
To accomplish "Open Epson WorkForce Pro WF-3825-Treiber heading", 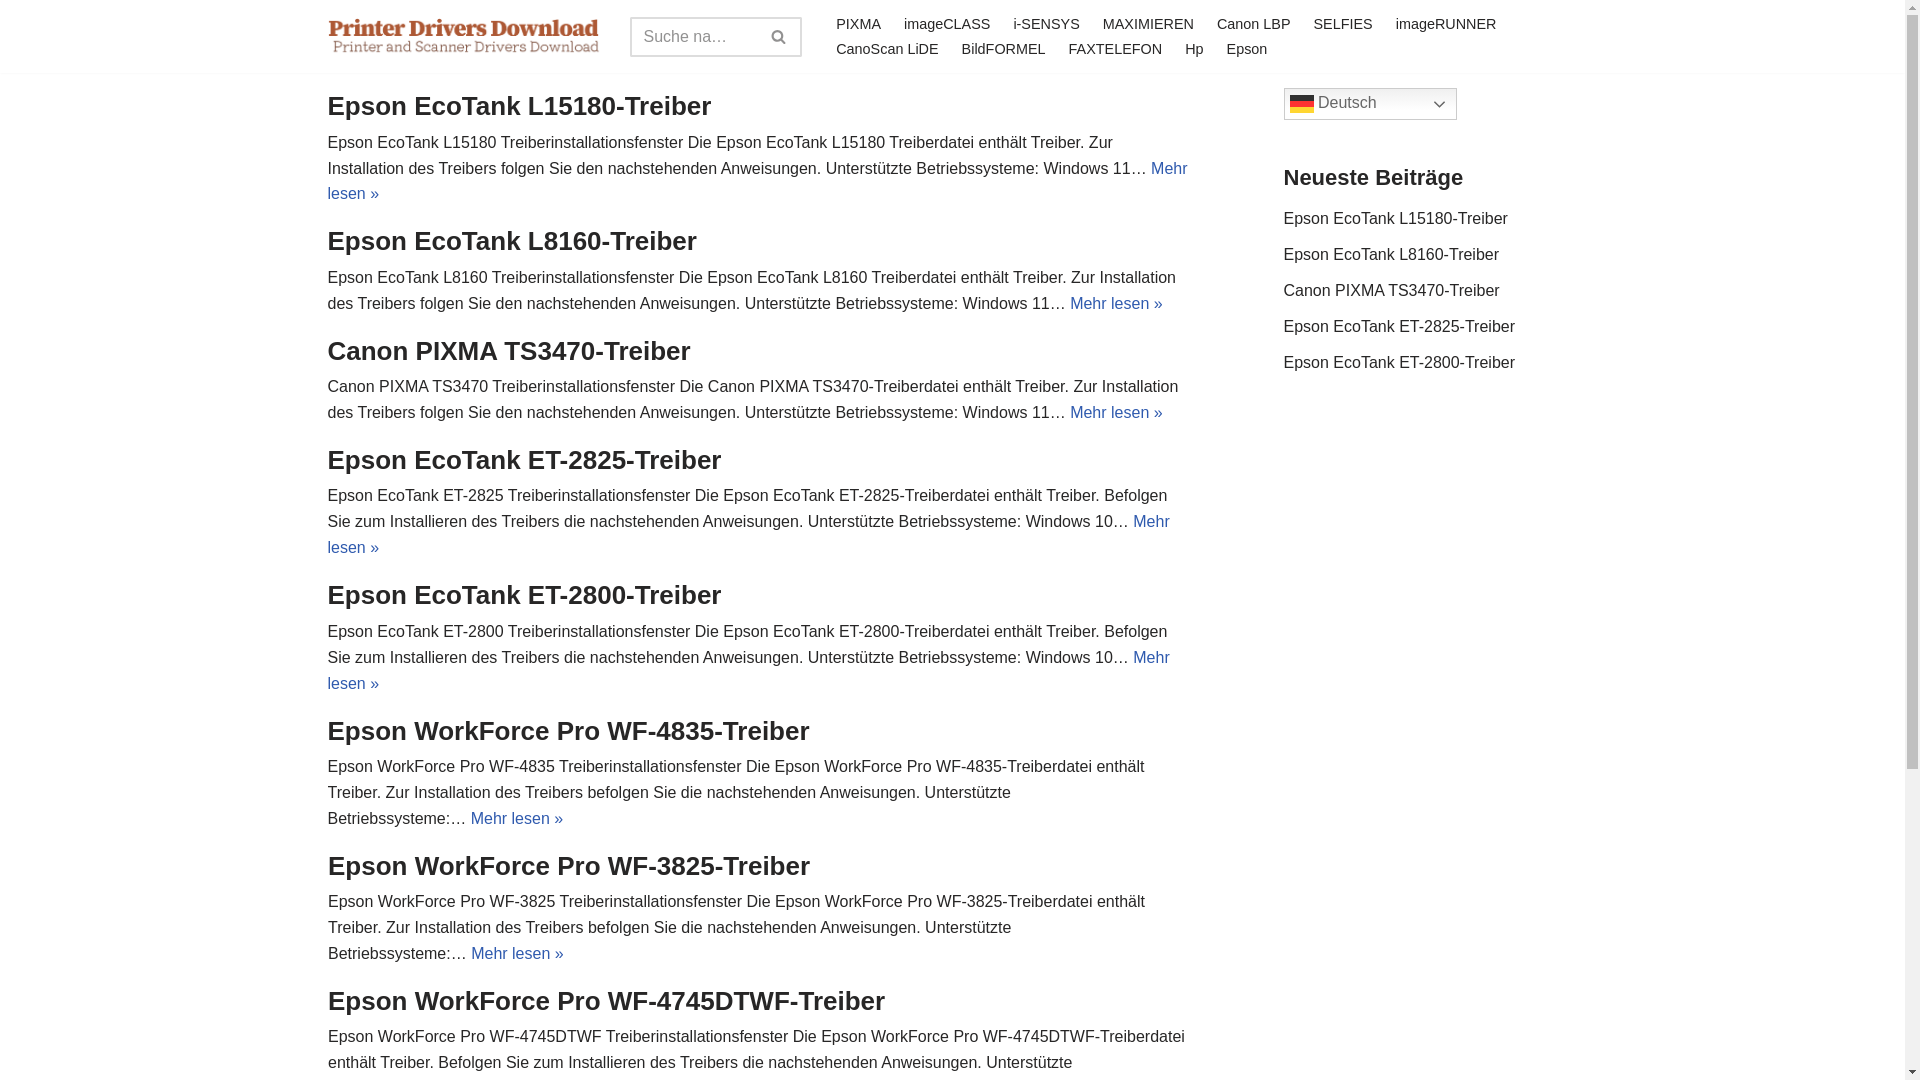I will tap(568, 866).
